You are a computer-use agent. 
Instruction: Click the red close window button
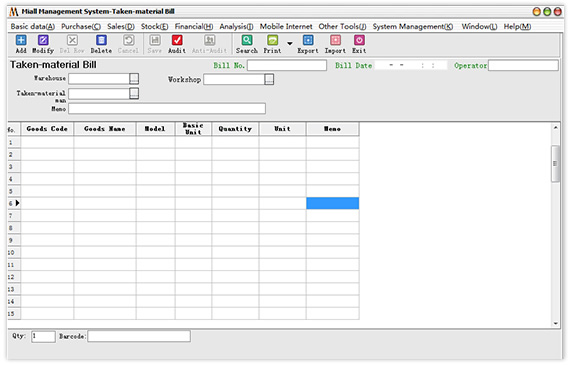point(557,12)
